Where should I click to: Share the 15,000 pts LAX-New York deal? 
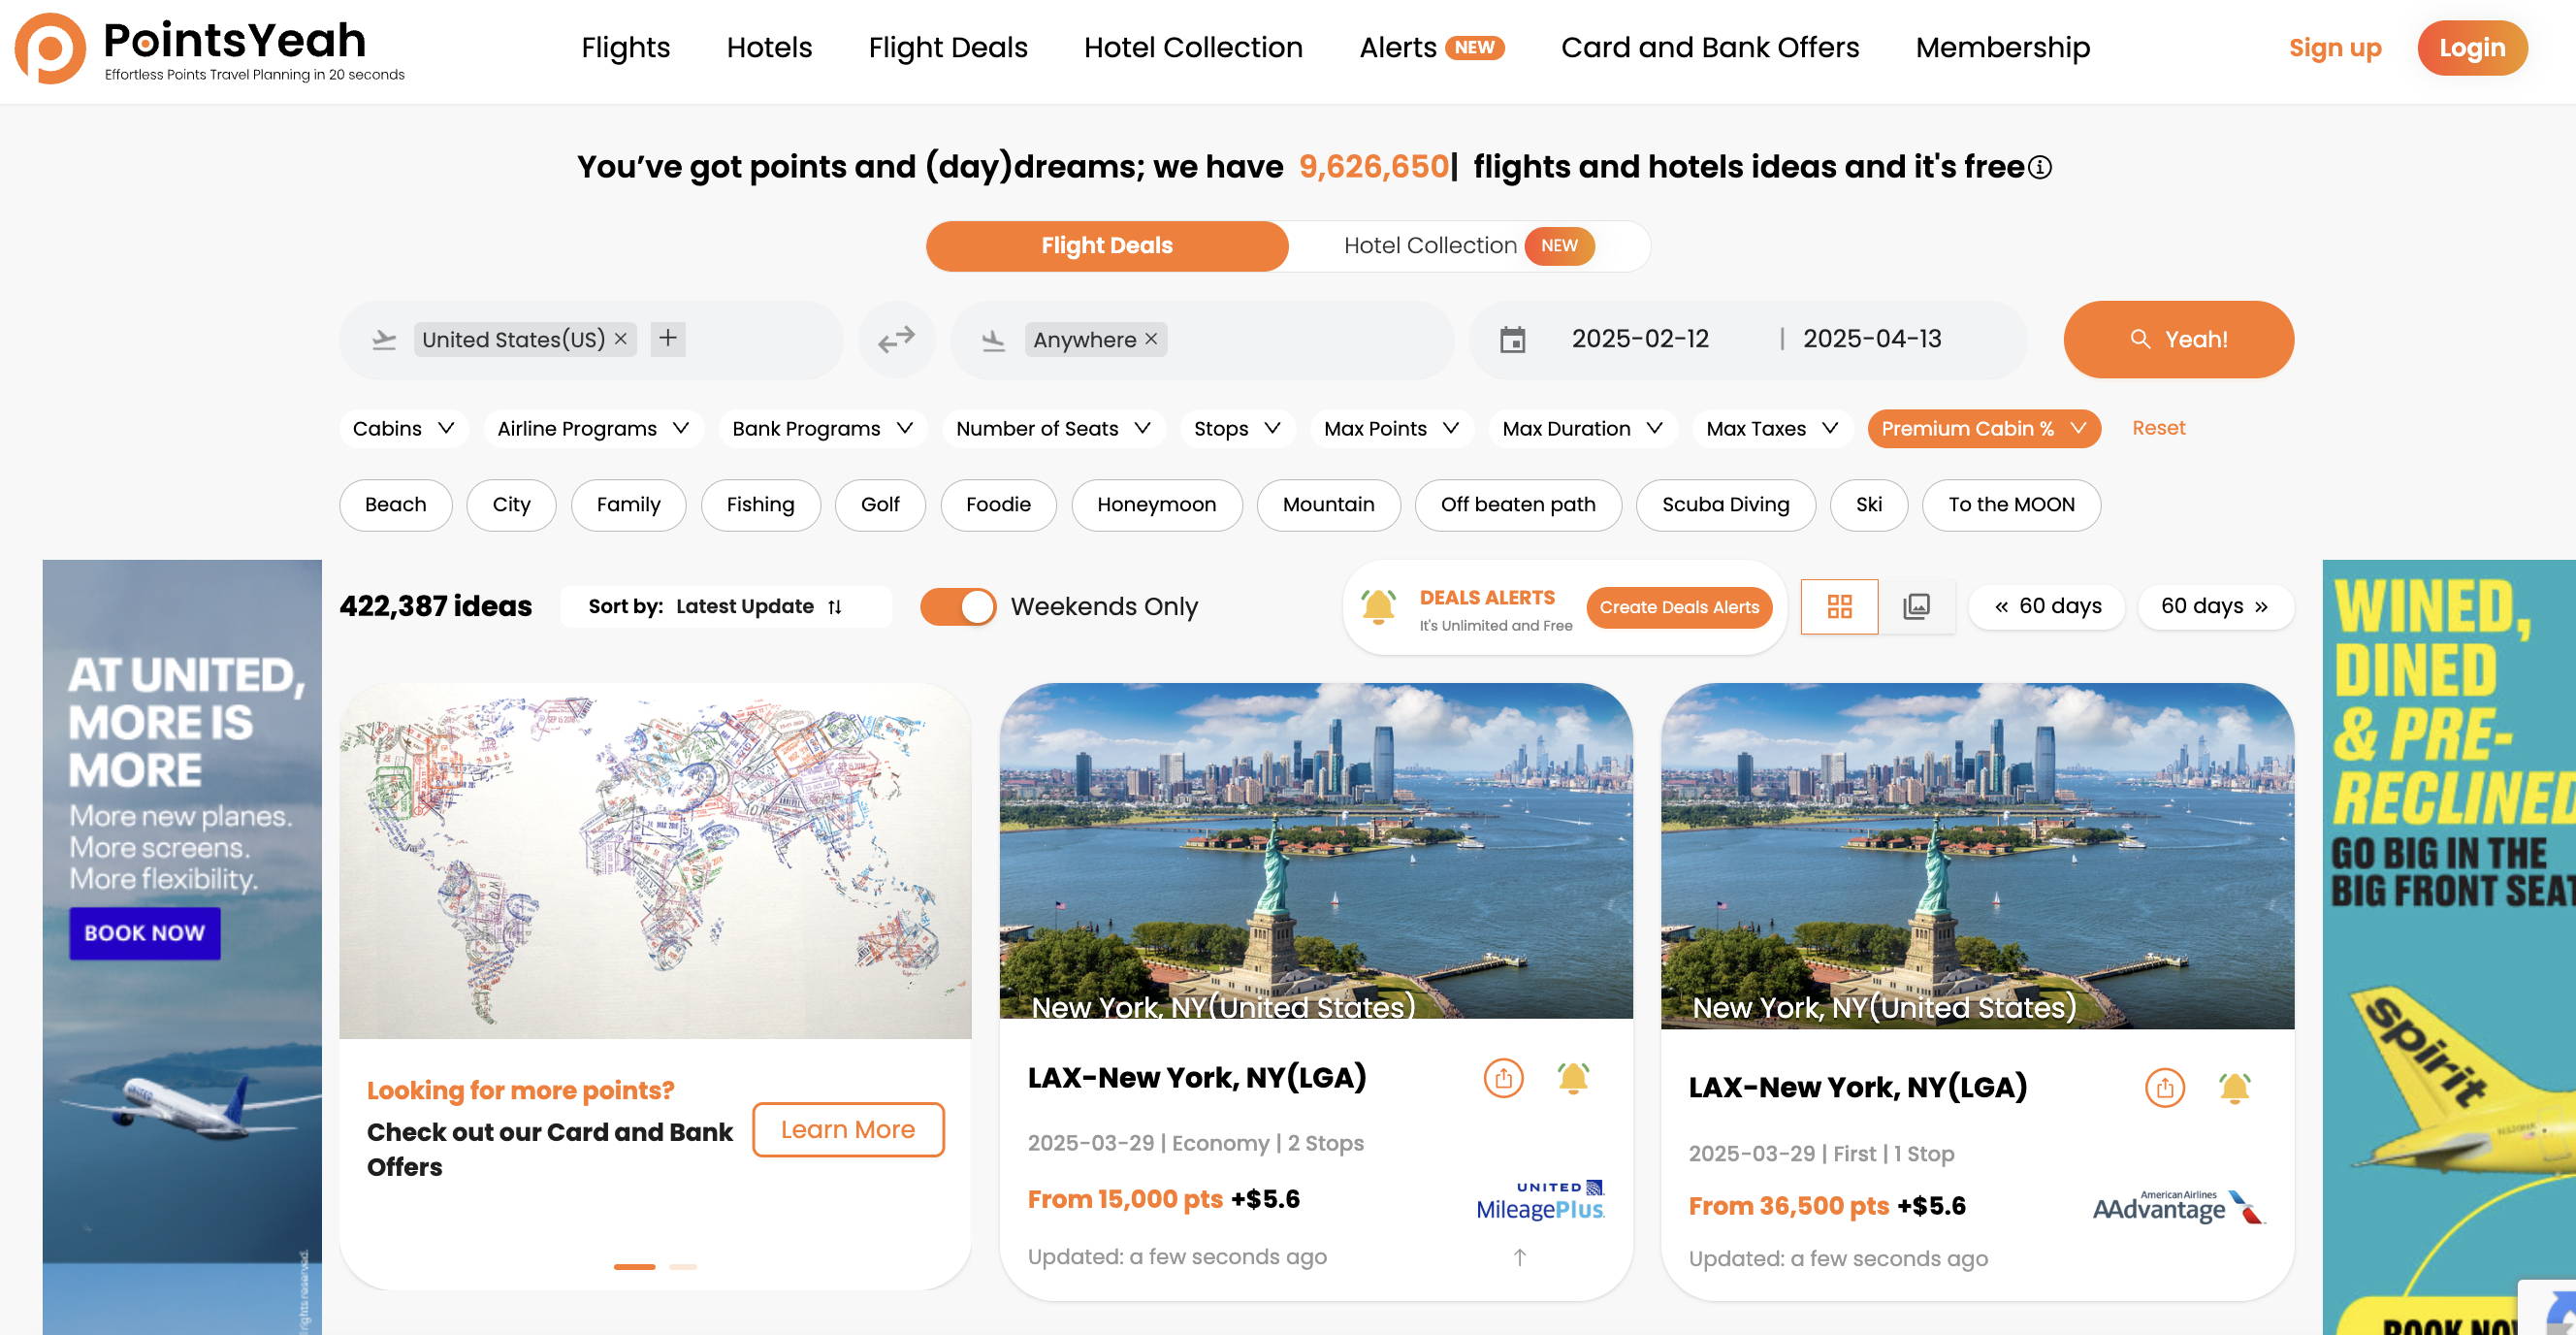[1503, 1078]
